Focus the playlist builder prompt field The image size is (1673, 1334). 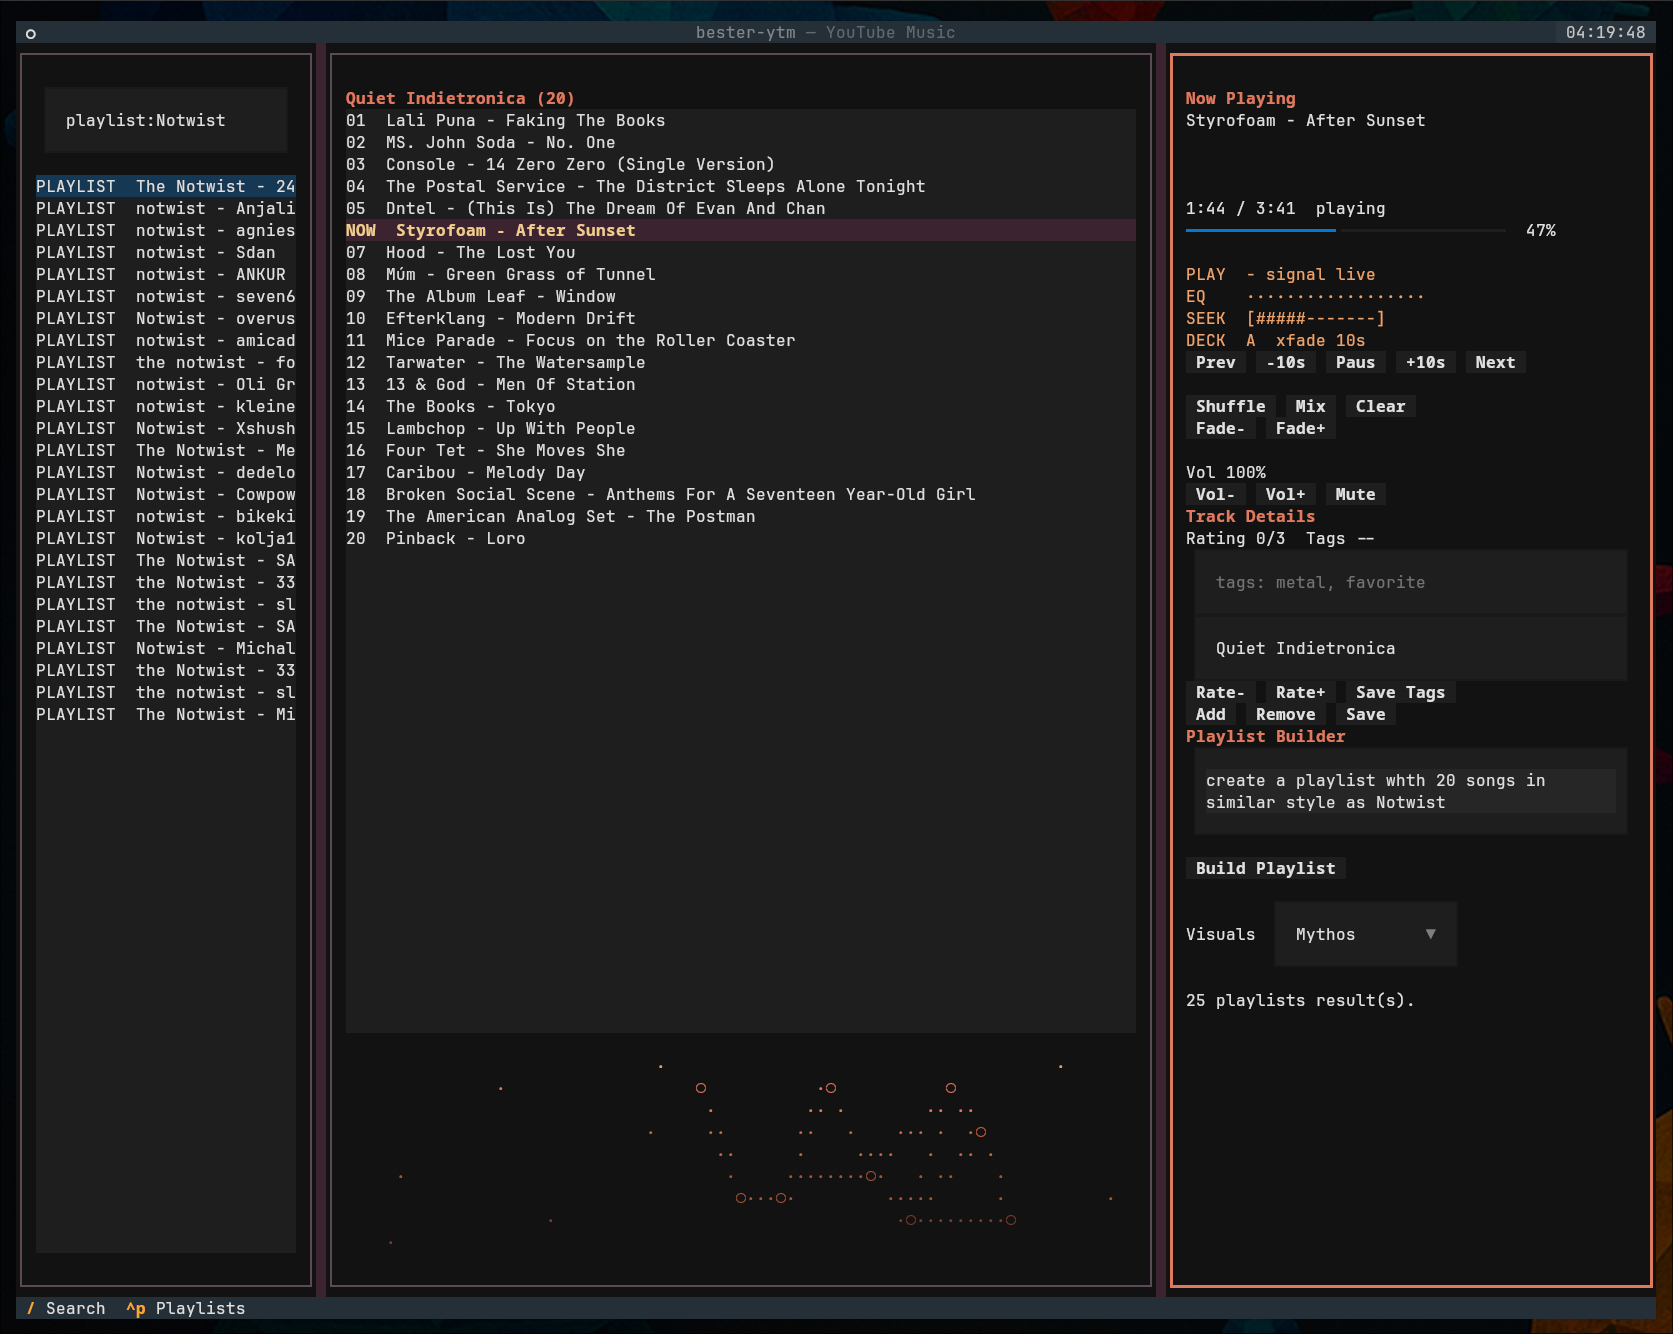tap(1410, 791)
